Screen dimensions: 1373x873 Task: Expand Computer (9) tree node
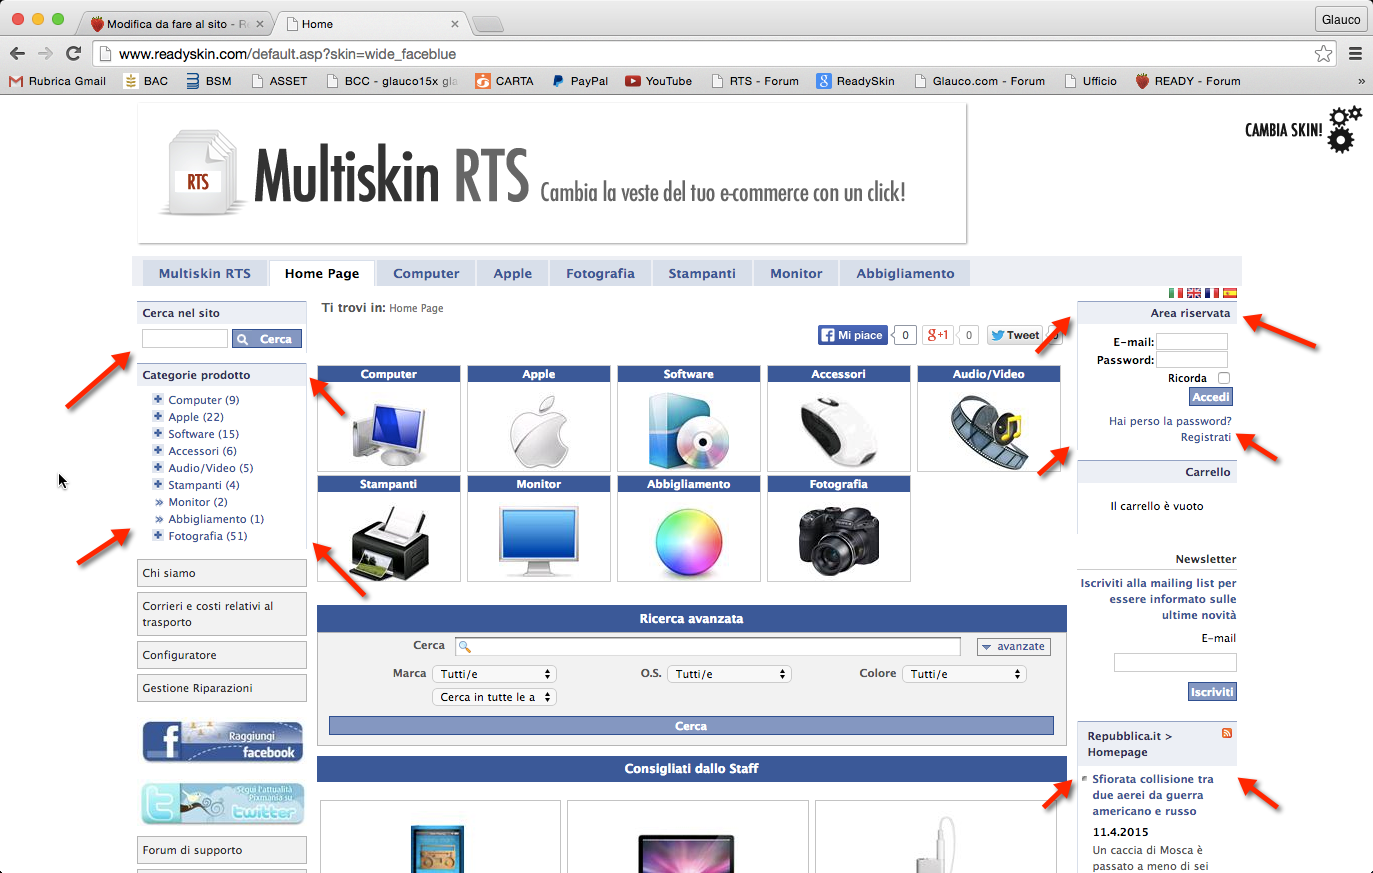(x=158, y=399)
